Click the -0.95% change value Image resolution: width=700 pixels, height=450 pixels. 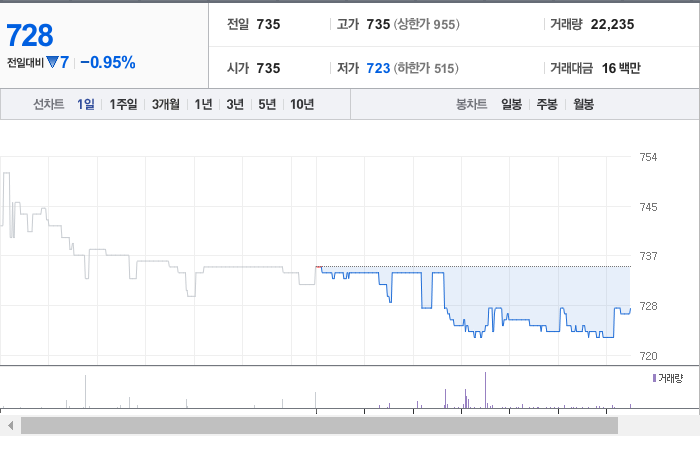pyautogui.click(x=108, y=62)
